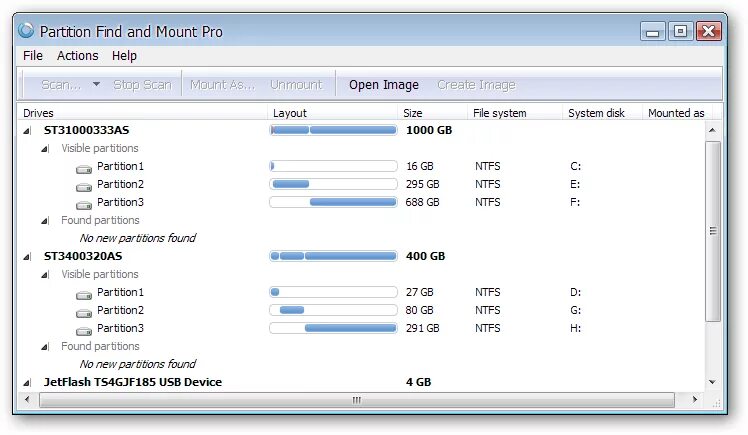Click the horizontal scrollbar left arrow

[27, 400]
